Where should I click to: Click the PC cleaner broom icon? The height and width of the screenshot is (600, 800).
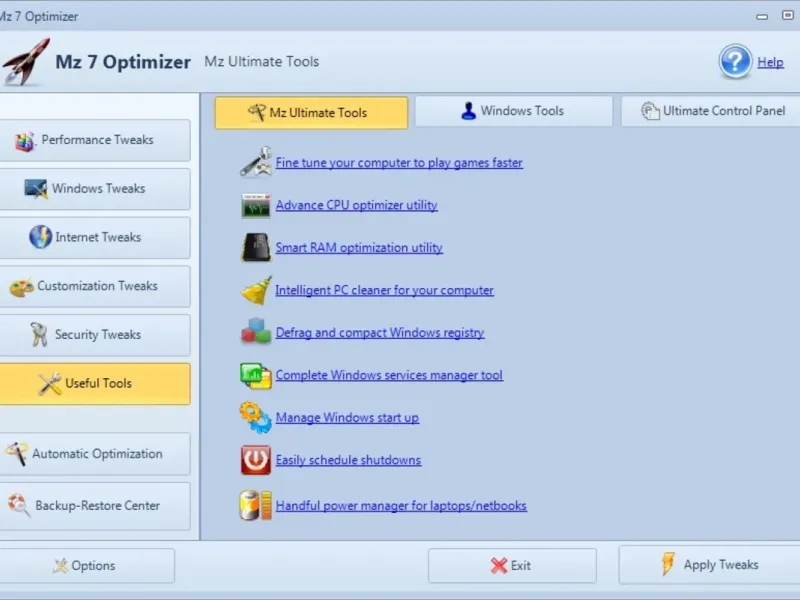(256, 290)
